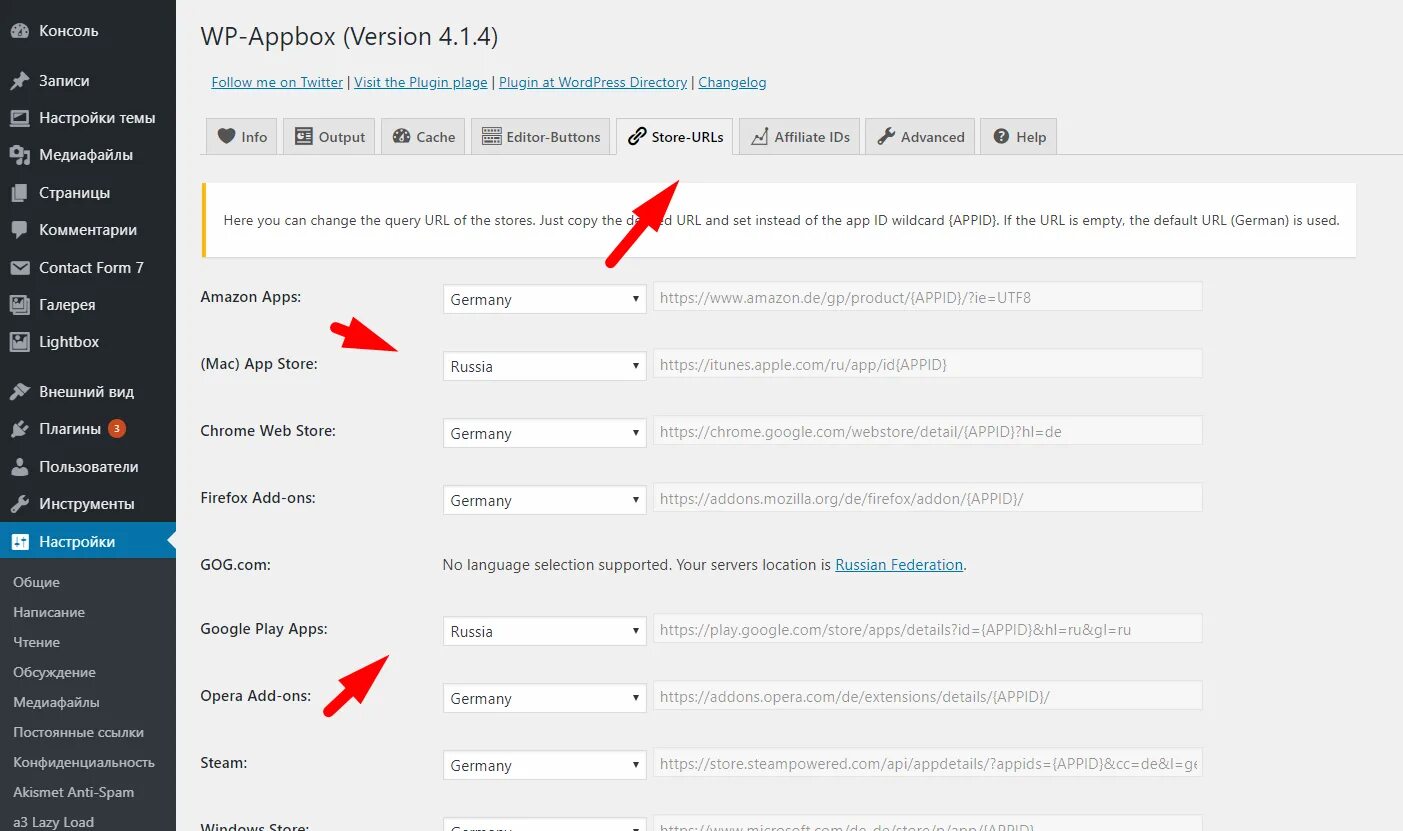The width and height of the screenshot is (1403, 831).
Task: Click the Russian Federation link
Action: (x=899, y=565)
